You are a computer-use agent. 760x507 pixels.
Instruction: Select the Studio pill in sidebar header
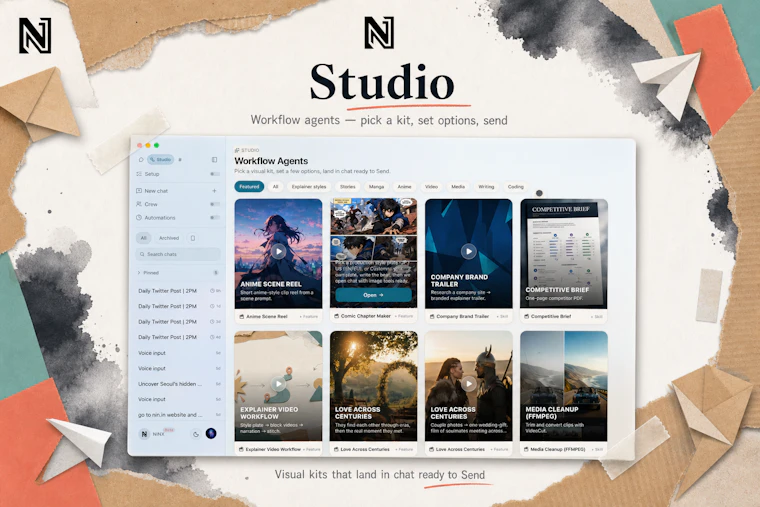[x=160, y=159]
